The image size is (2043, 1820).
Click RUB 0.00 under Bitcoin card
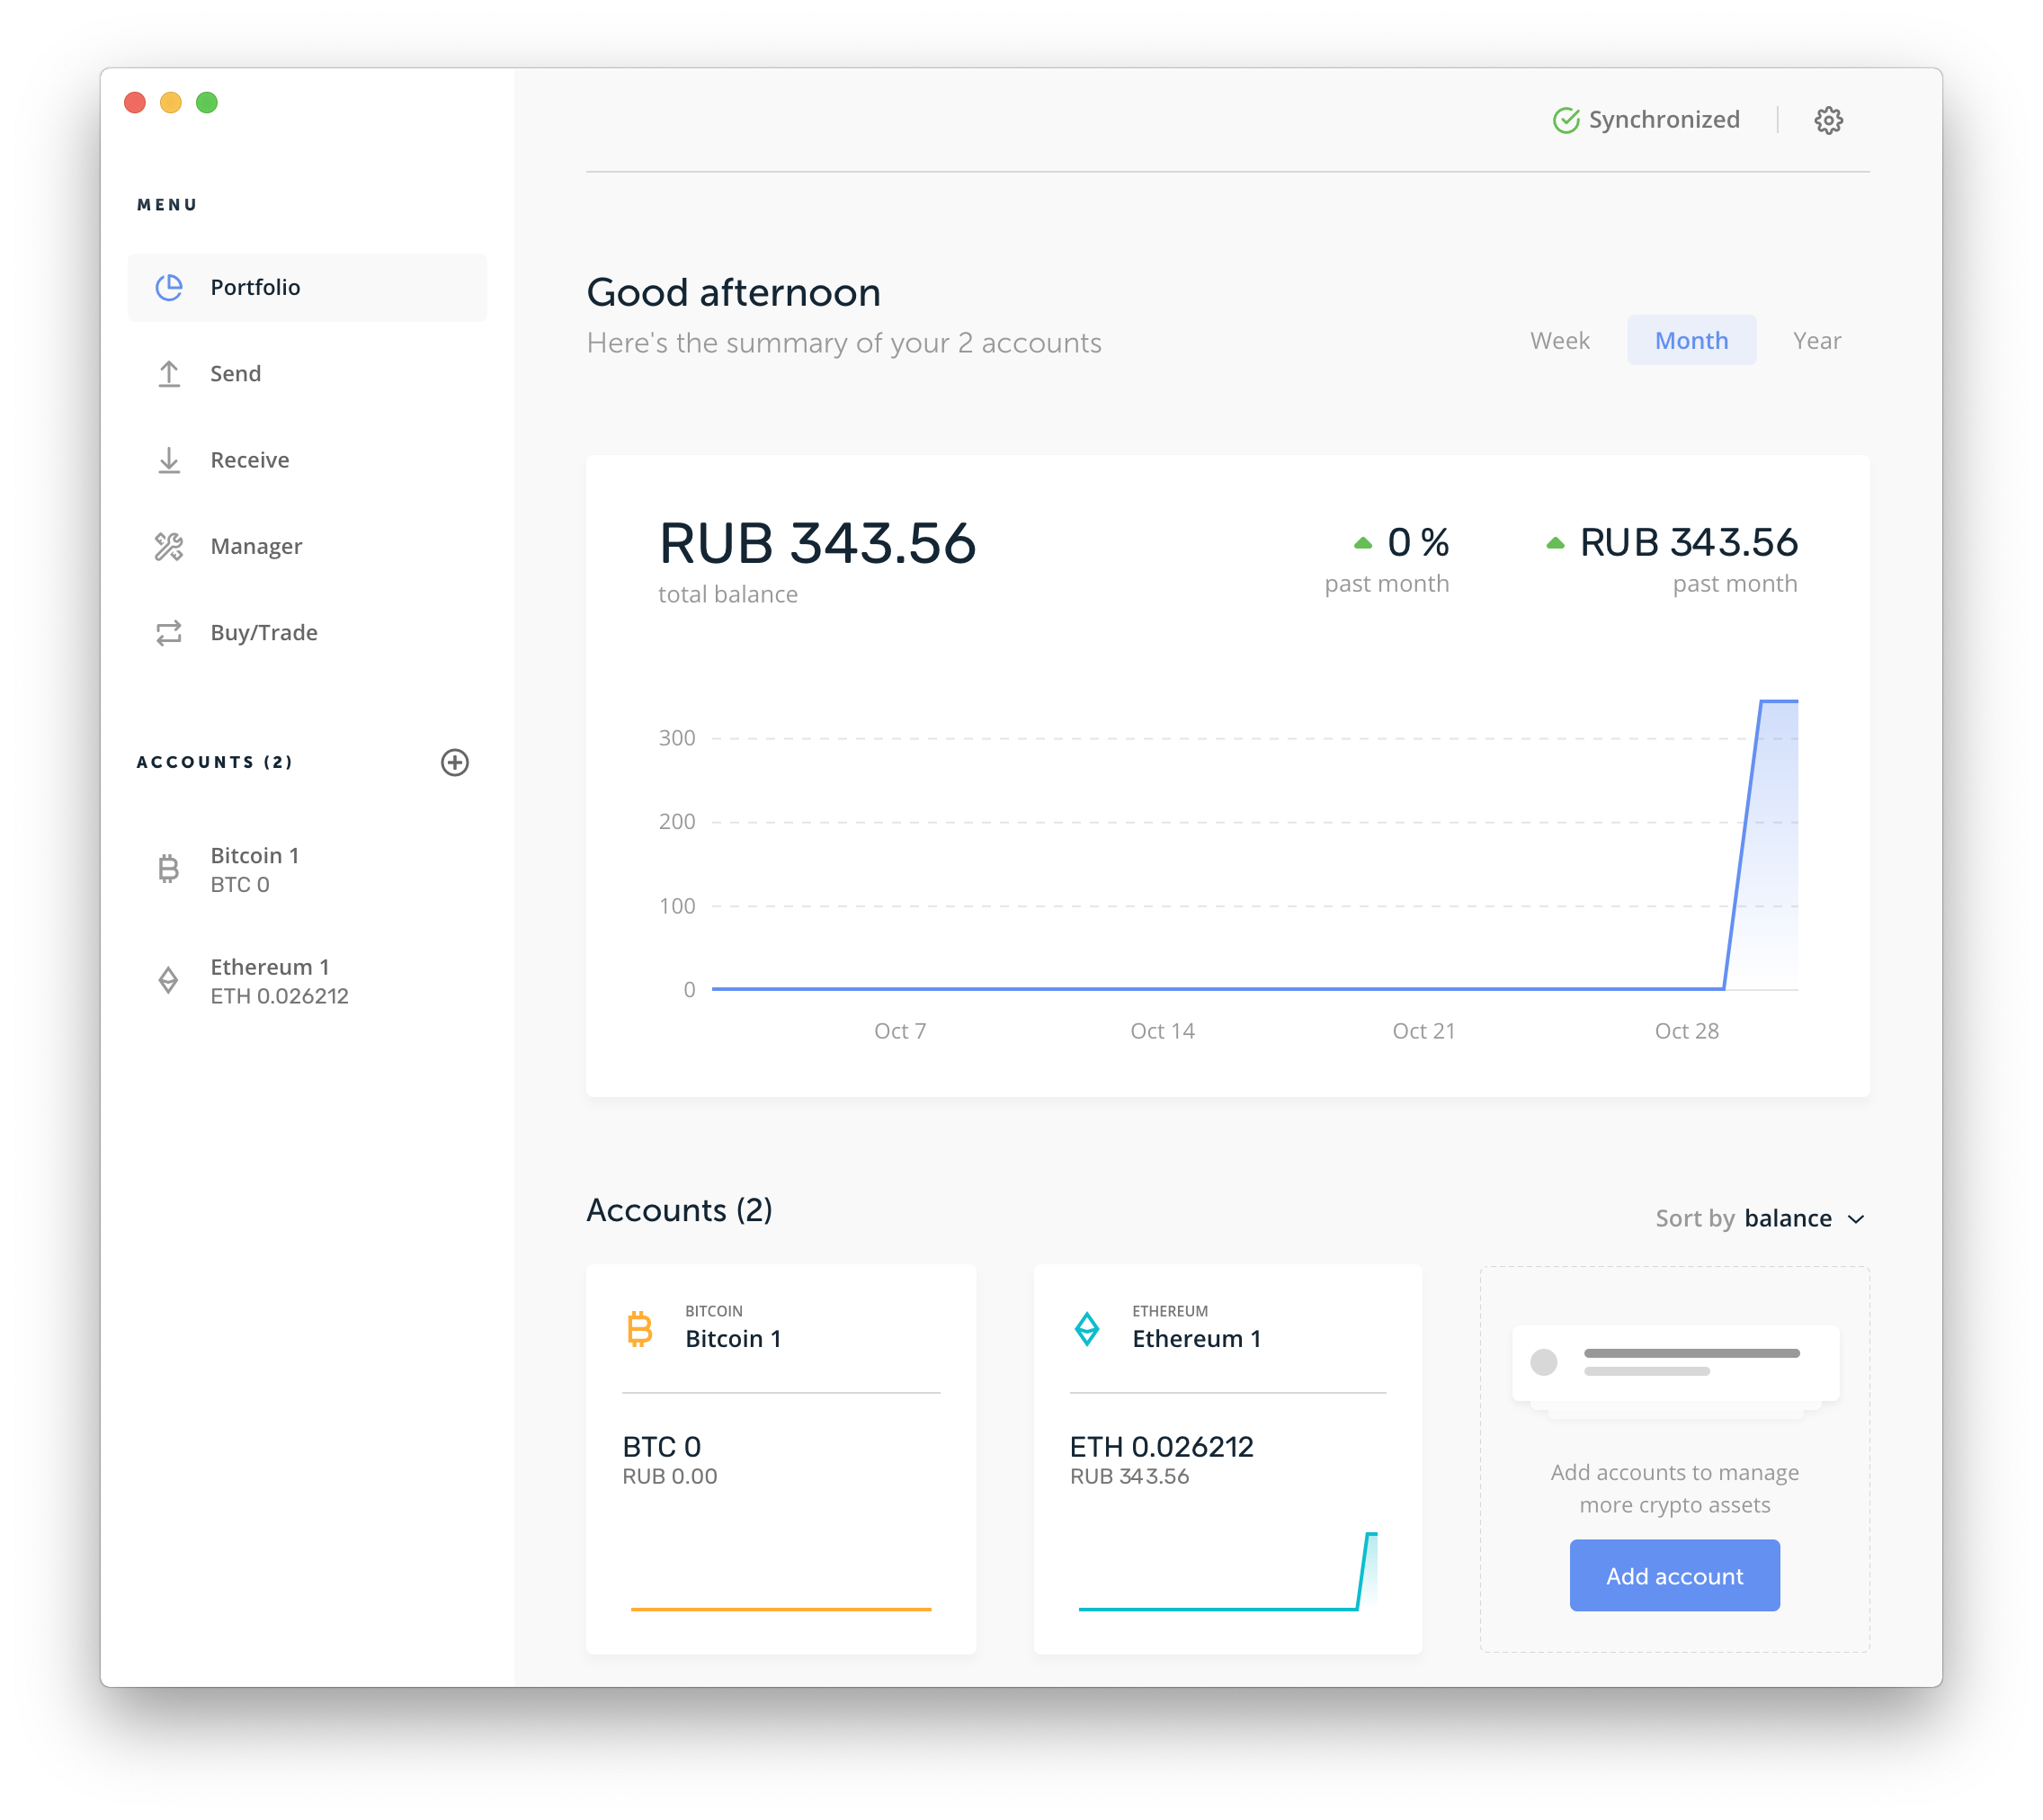point(669,1476)
